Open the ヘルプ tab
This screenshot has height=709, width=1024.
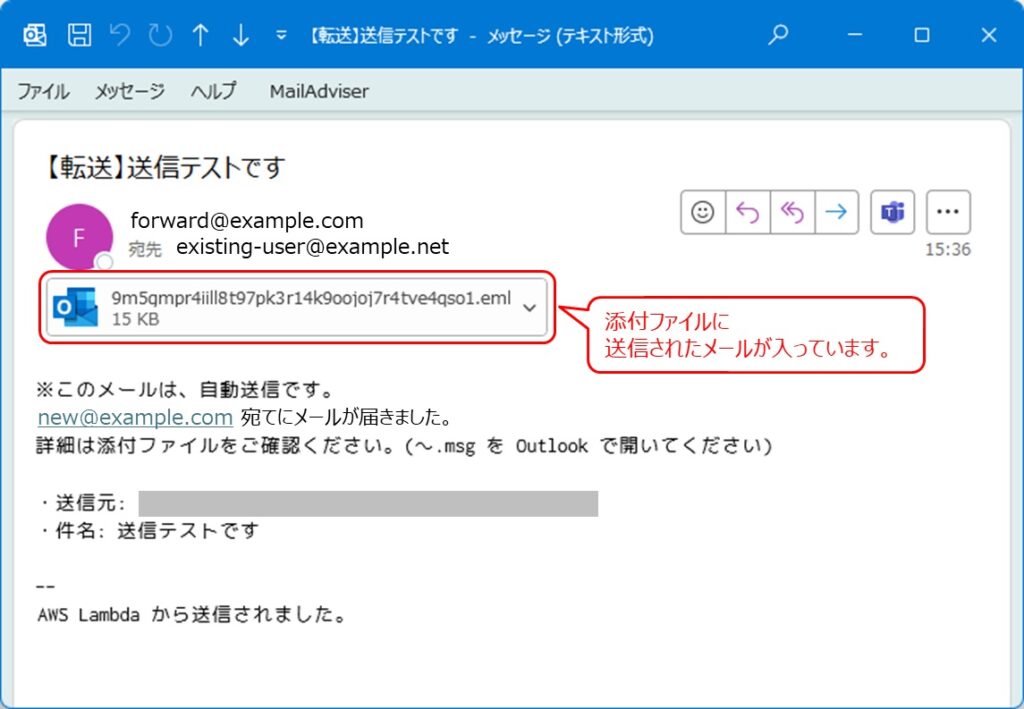coord(214,91)
